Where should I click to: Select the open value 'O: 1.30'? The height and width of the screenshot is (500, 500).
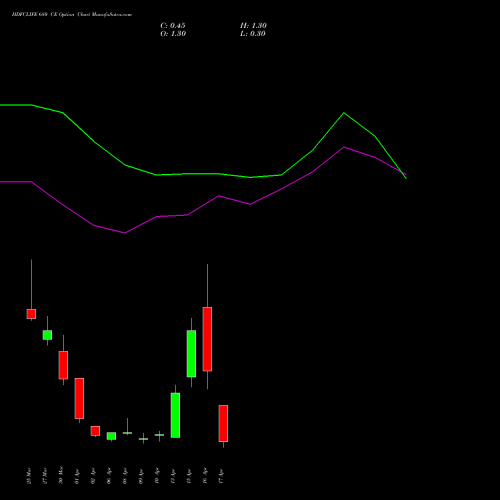click(x=173, y=34)
